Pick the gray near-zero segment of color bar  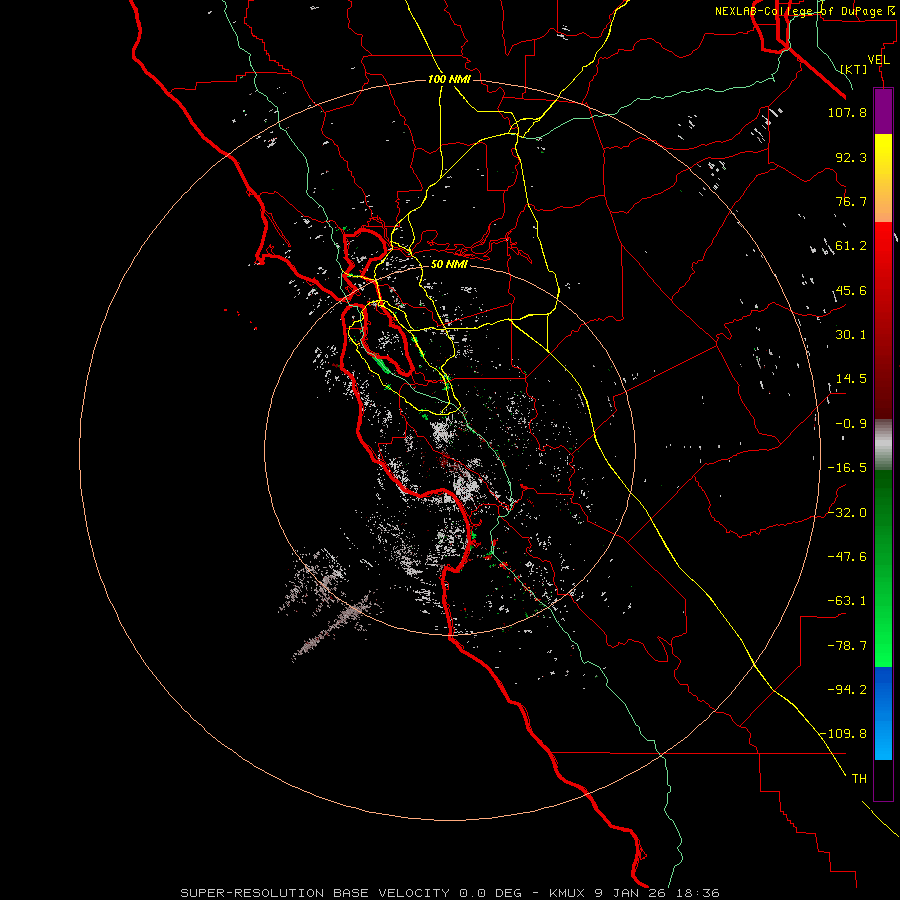point(883,445)
